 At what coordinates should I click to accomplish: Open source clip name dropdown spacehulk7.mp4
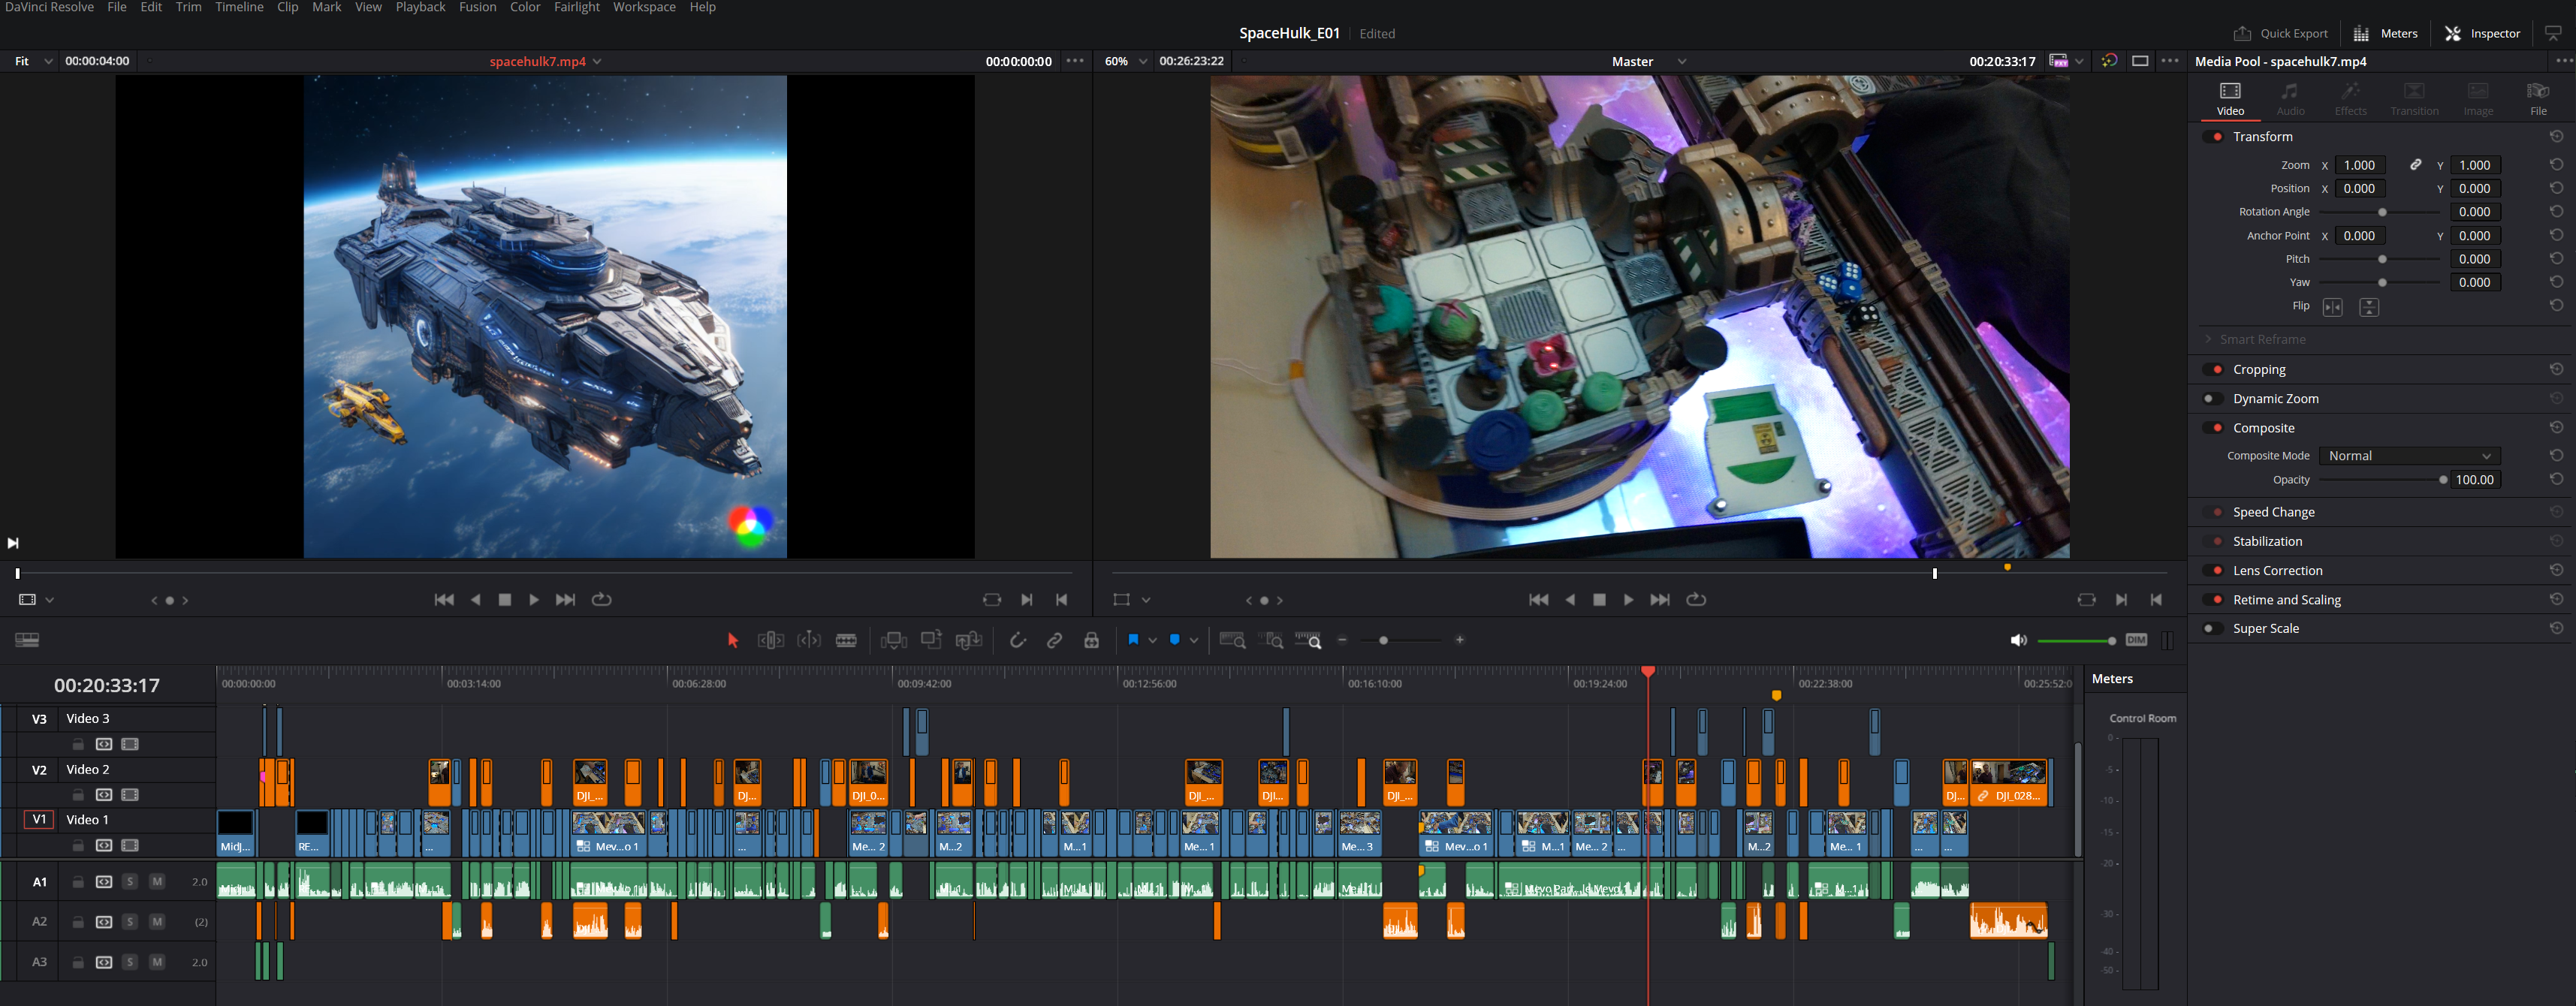click(x=597, y=61)
